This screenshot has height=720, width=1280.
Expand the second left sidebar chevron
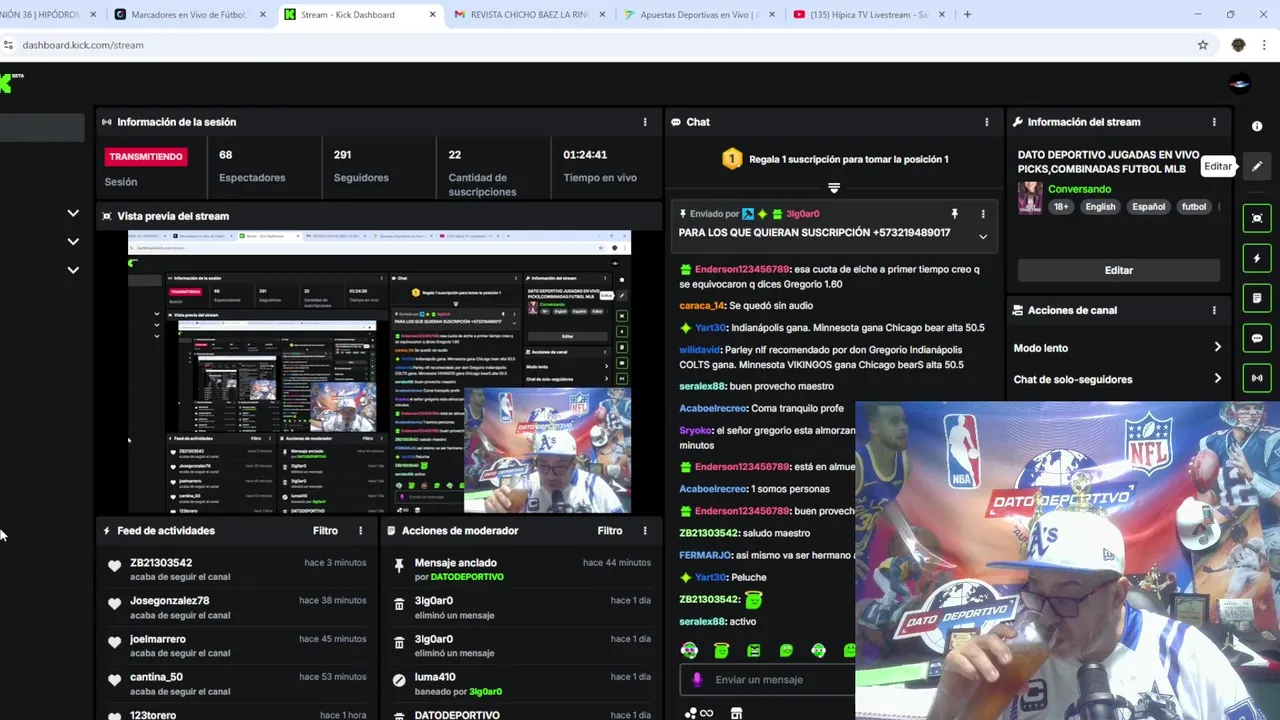73,241
